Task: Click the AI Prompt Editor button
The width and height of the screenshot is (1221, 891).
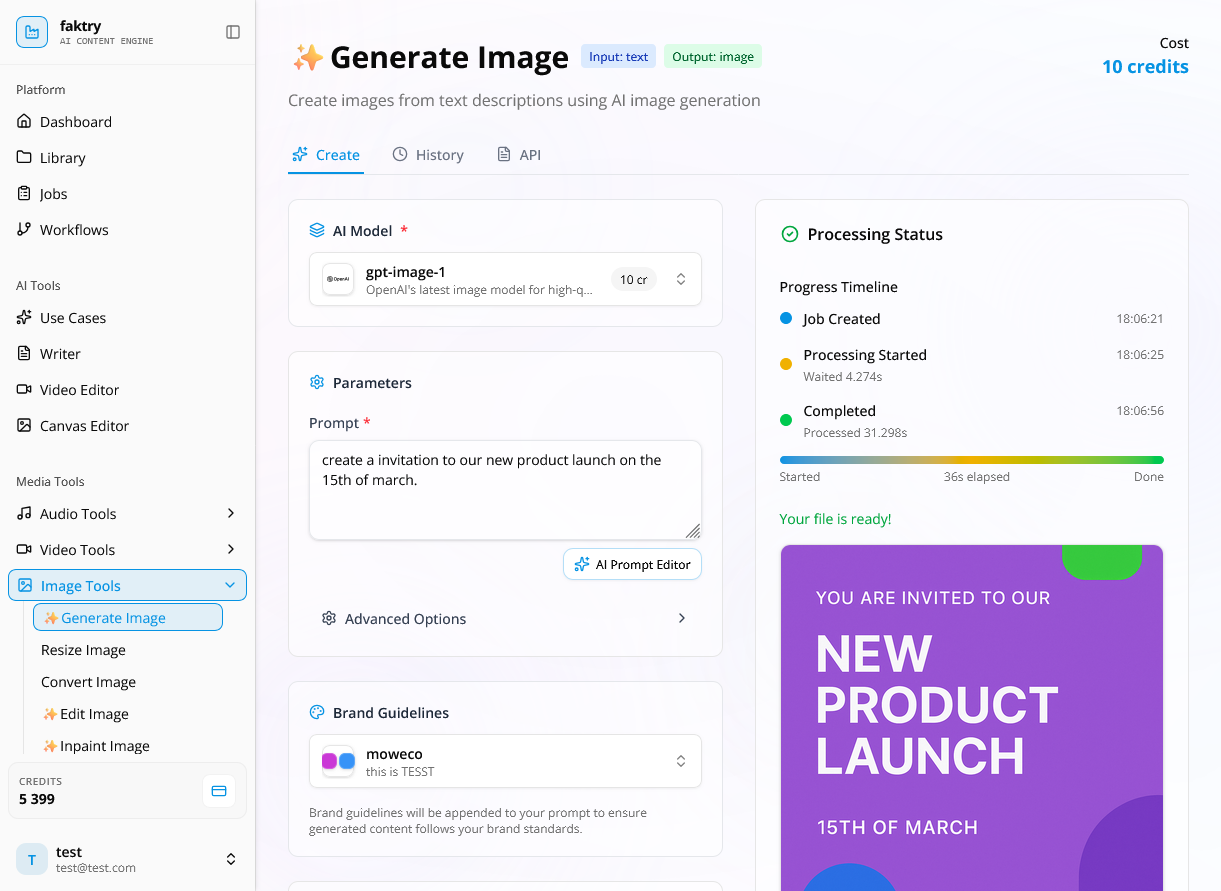Action: (632, 564)
